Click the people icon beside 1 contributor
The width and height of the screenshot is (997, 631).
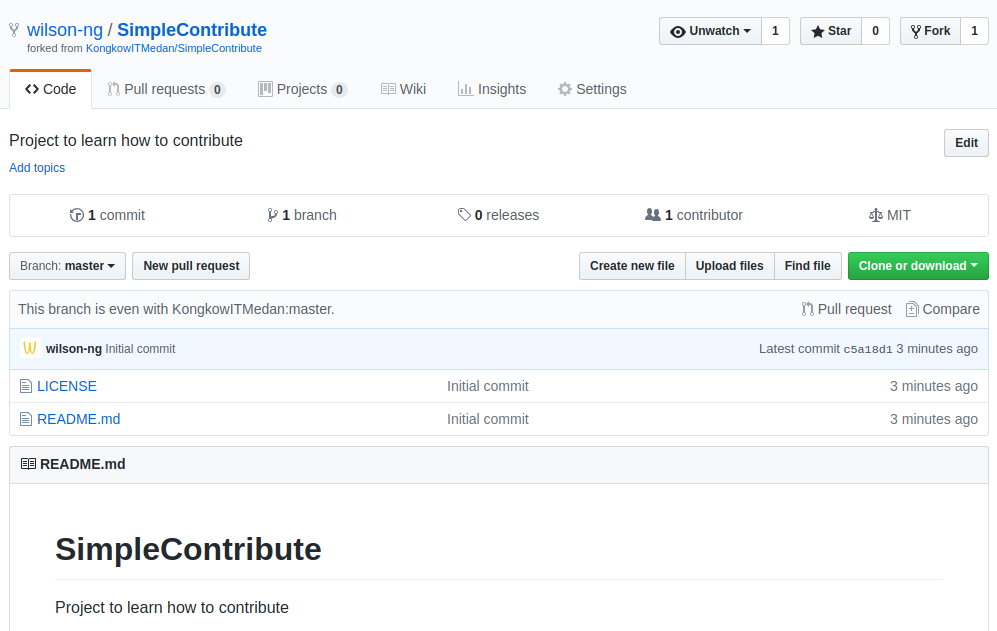(x=652, y=215)
